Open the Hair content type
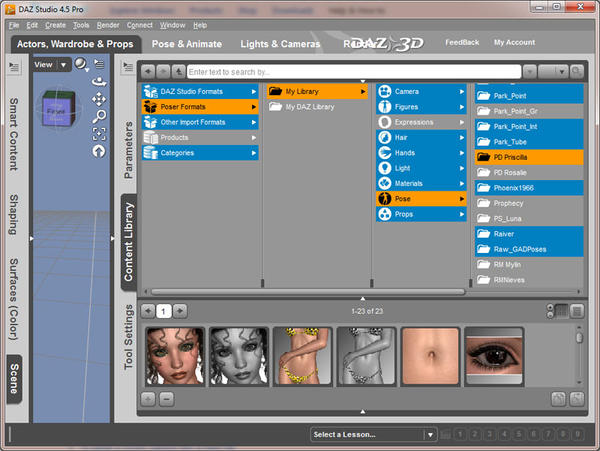 point(421,137)
